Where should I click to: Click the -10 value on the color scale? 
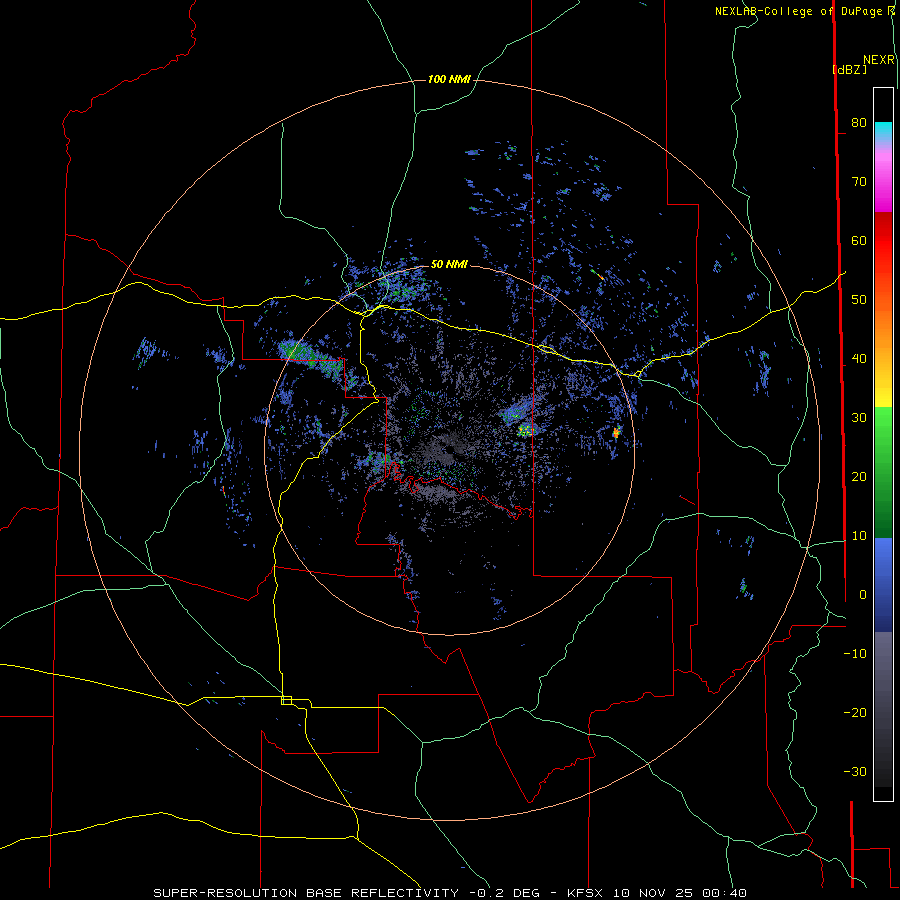click(855, 654)
